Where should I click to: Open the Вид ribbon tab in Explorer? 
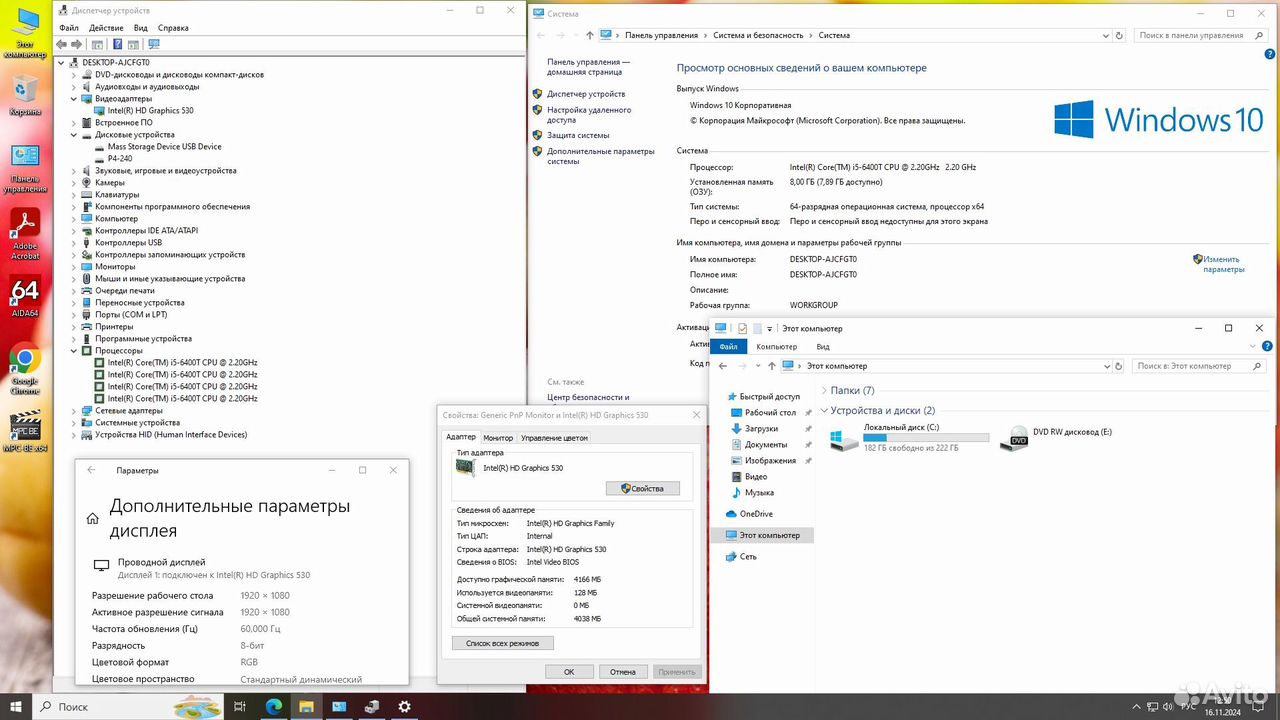(x=823, y=347)
